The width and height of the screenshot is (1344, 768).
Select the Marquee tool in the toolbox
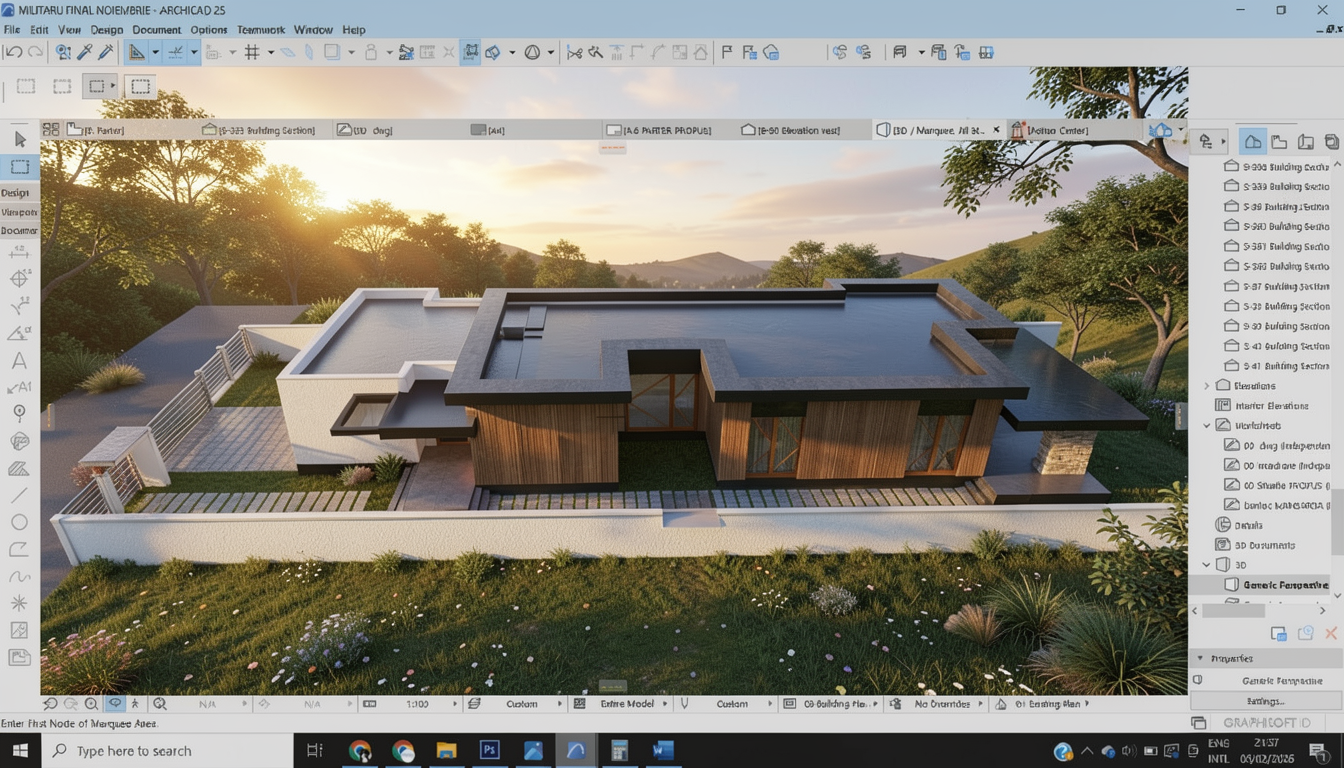coord(19,166)
